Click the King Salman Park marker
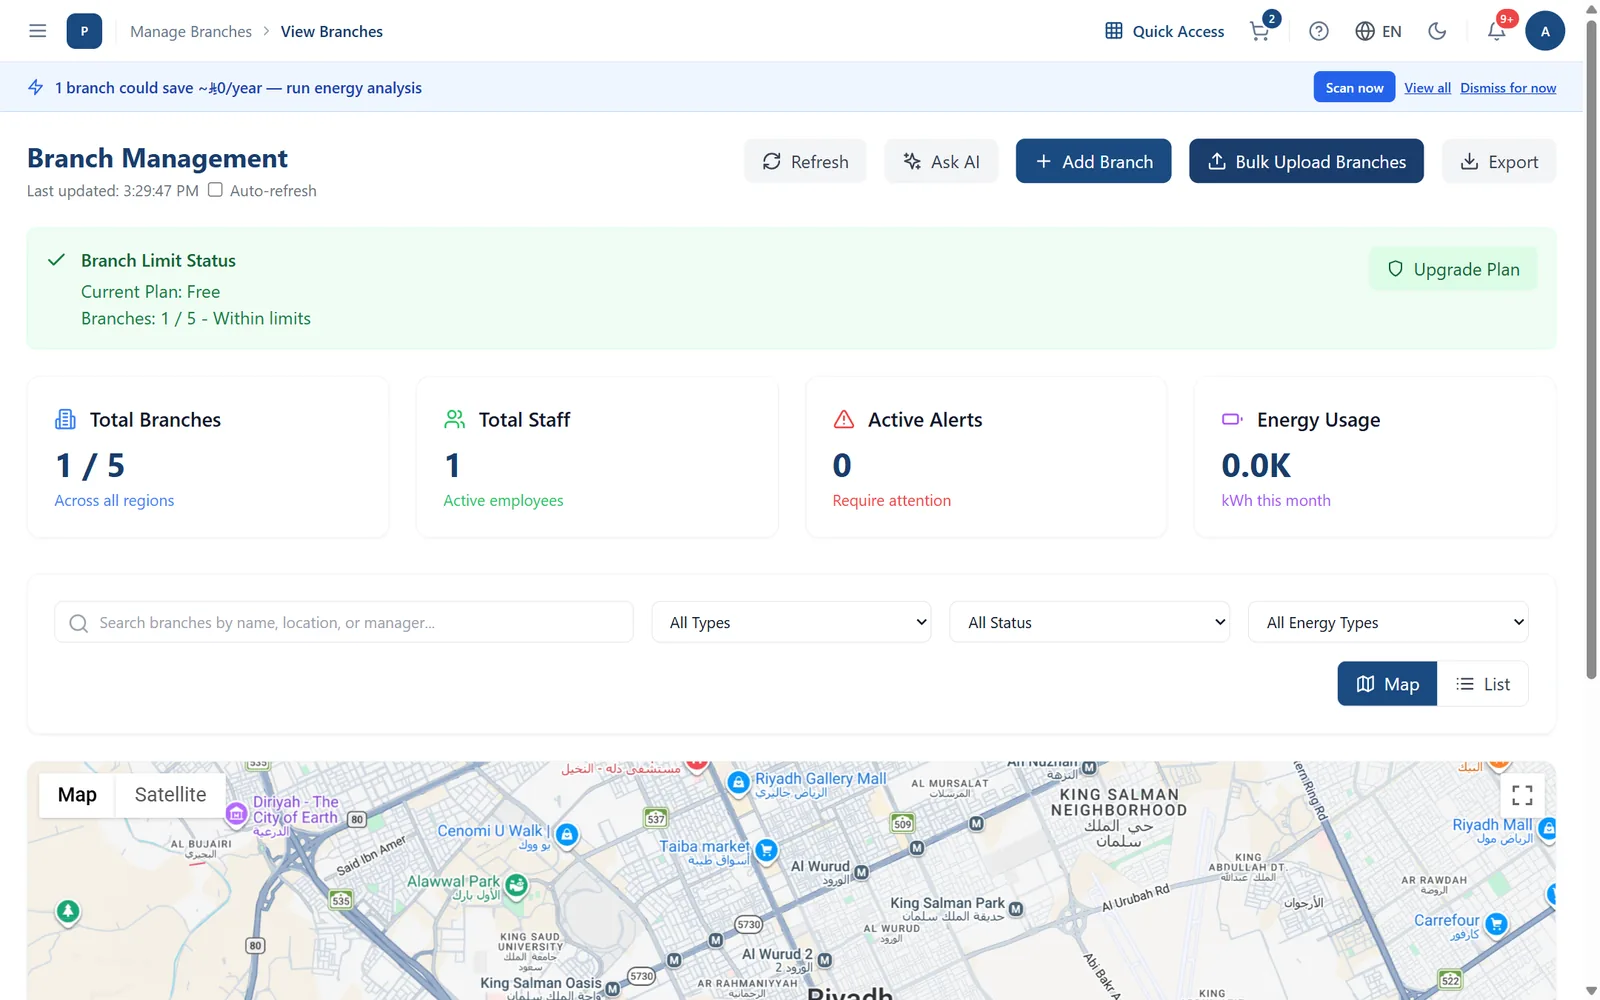 (x=1016, y=909)
